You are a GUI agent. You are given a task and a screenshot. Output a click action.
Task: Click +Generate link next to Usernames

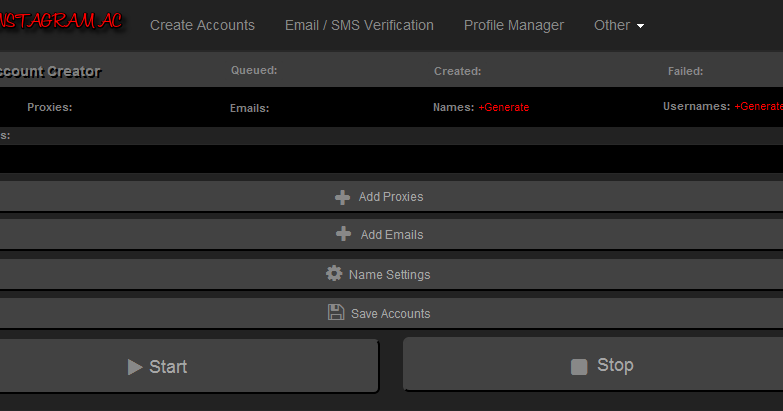point(759,106)
